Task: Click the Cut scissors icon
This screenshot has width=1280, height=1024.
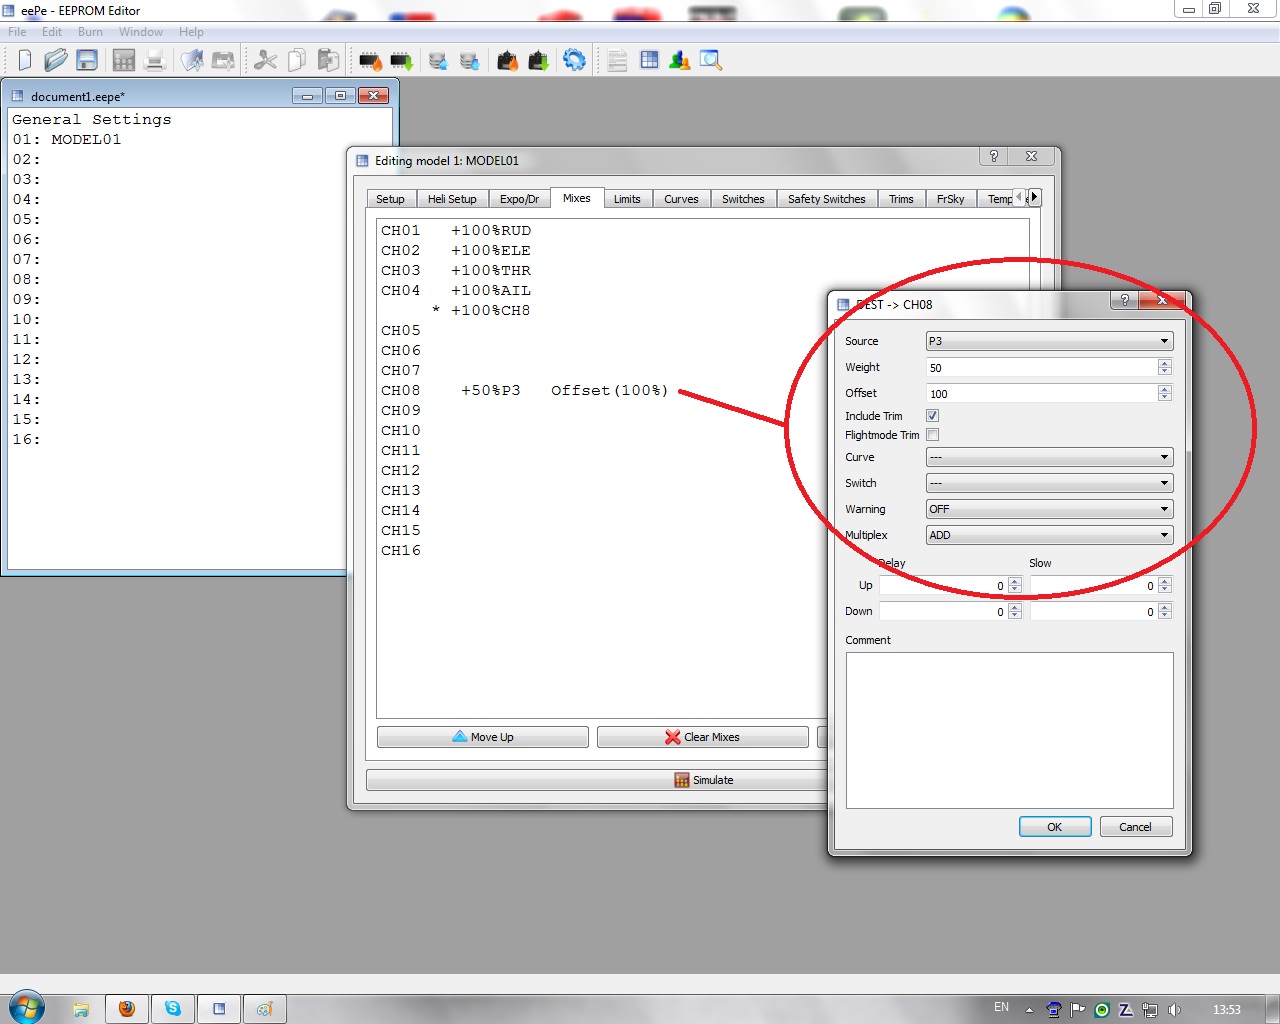Action: pos(265,60)
